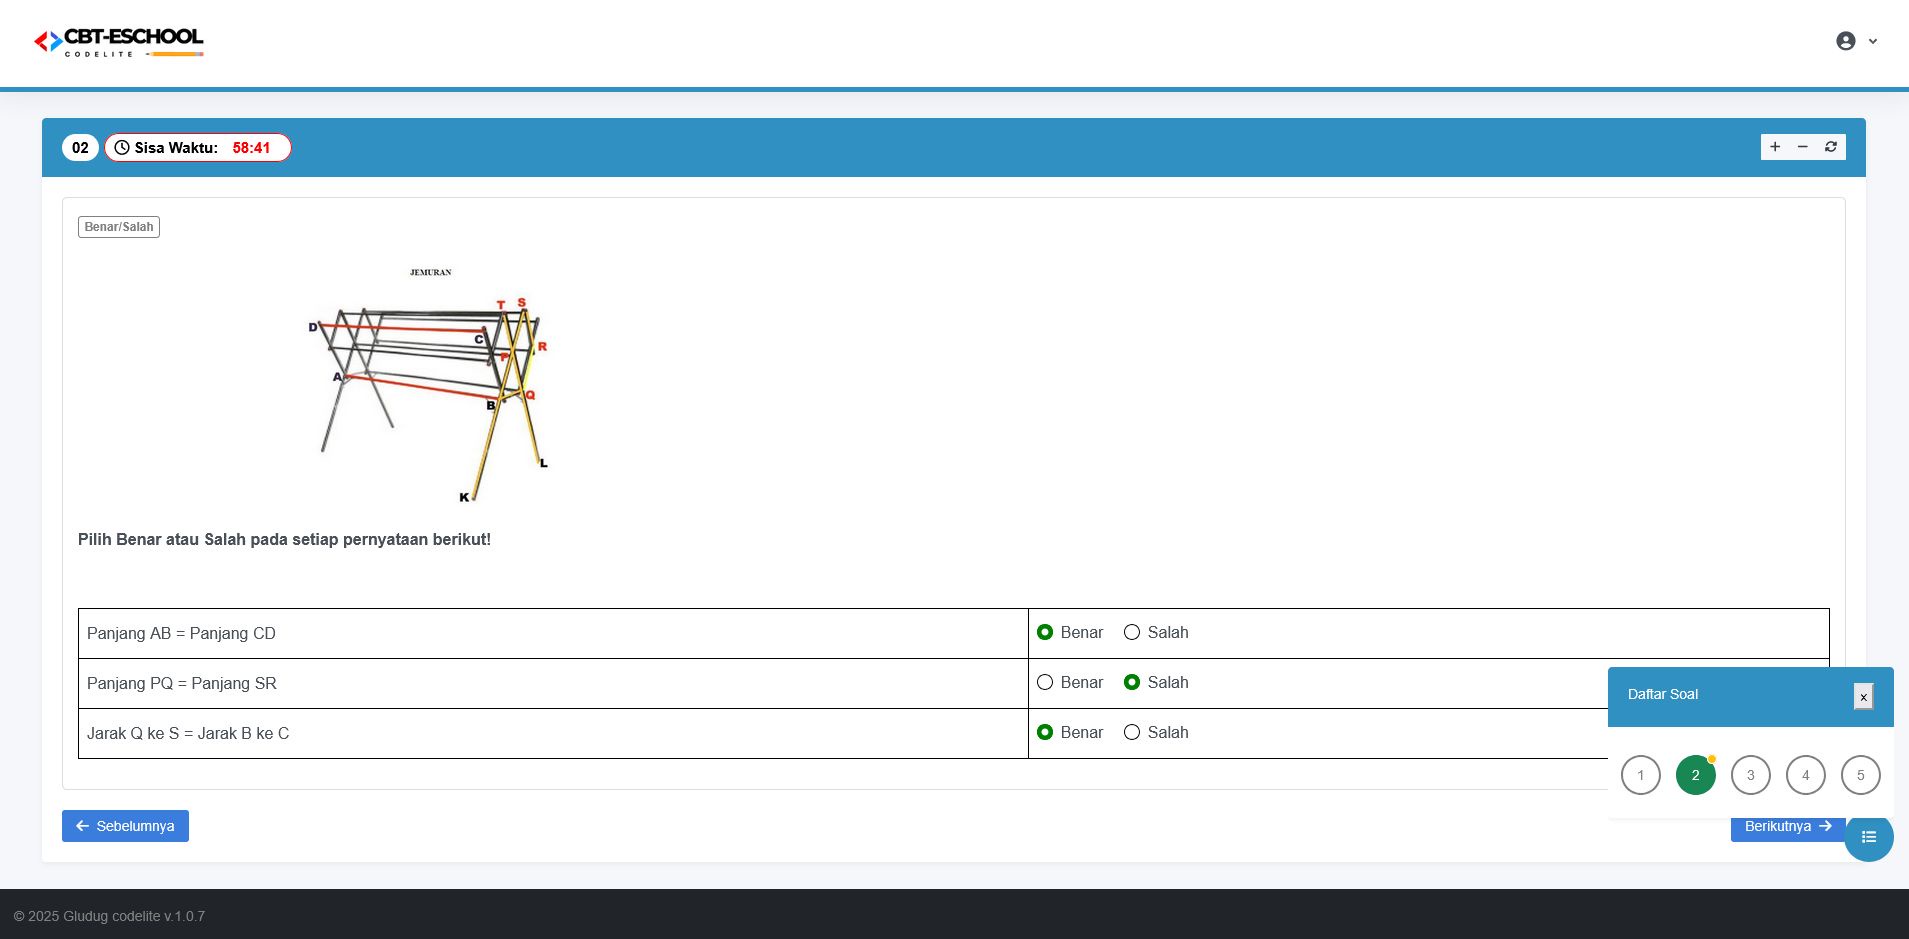Click the remaining time 58:41 display
This screenshot has width=1909, height=939.
click(250, 147)
